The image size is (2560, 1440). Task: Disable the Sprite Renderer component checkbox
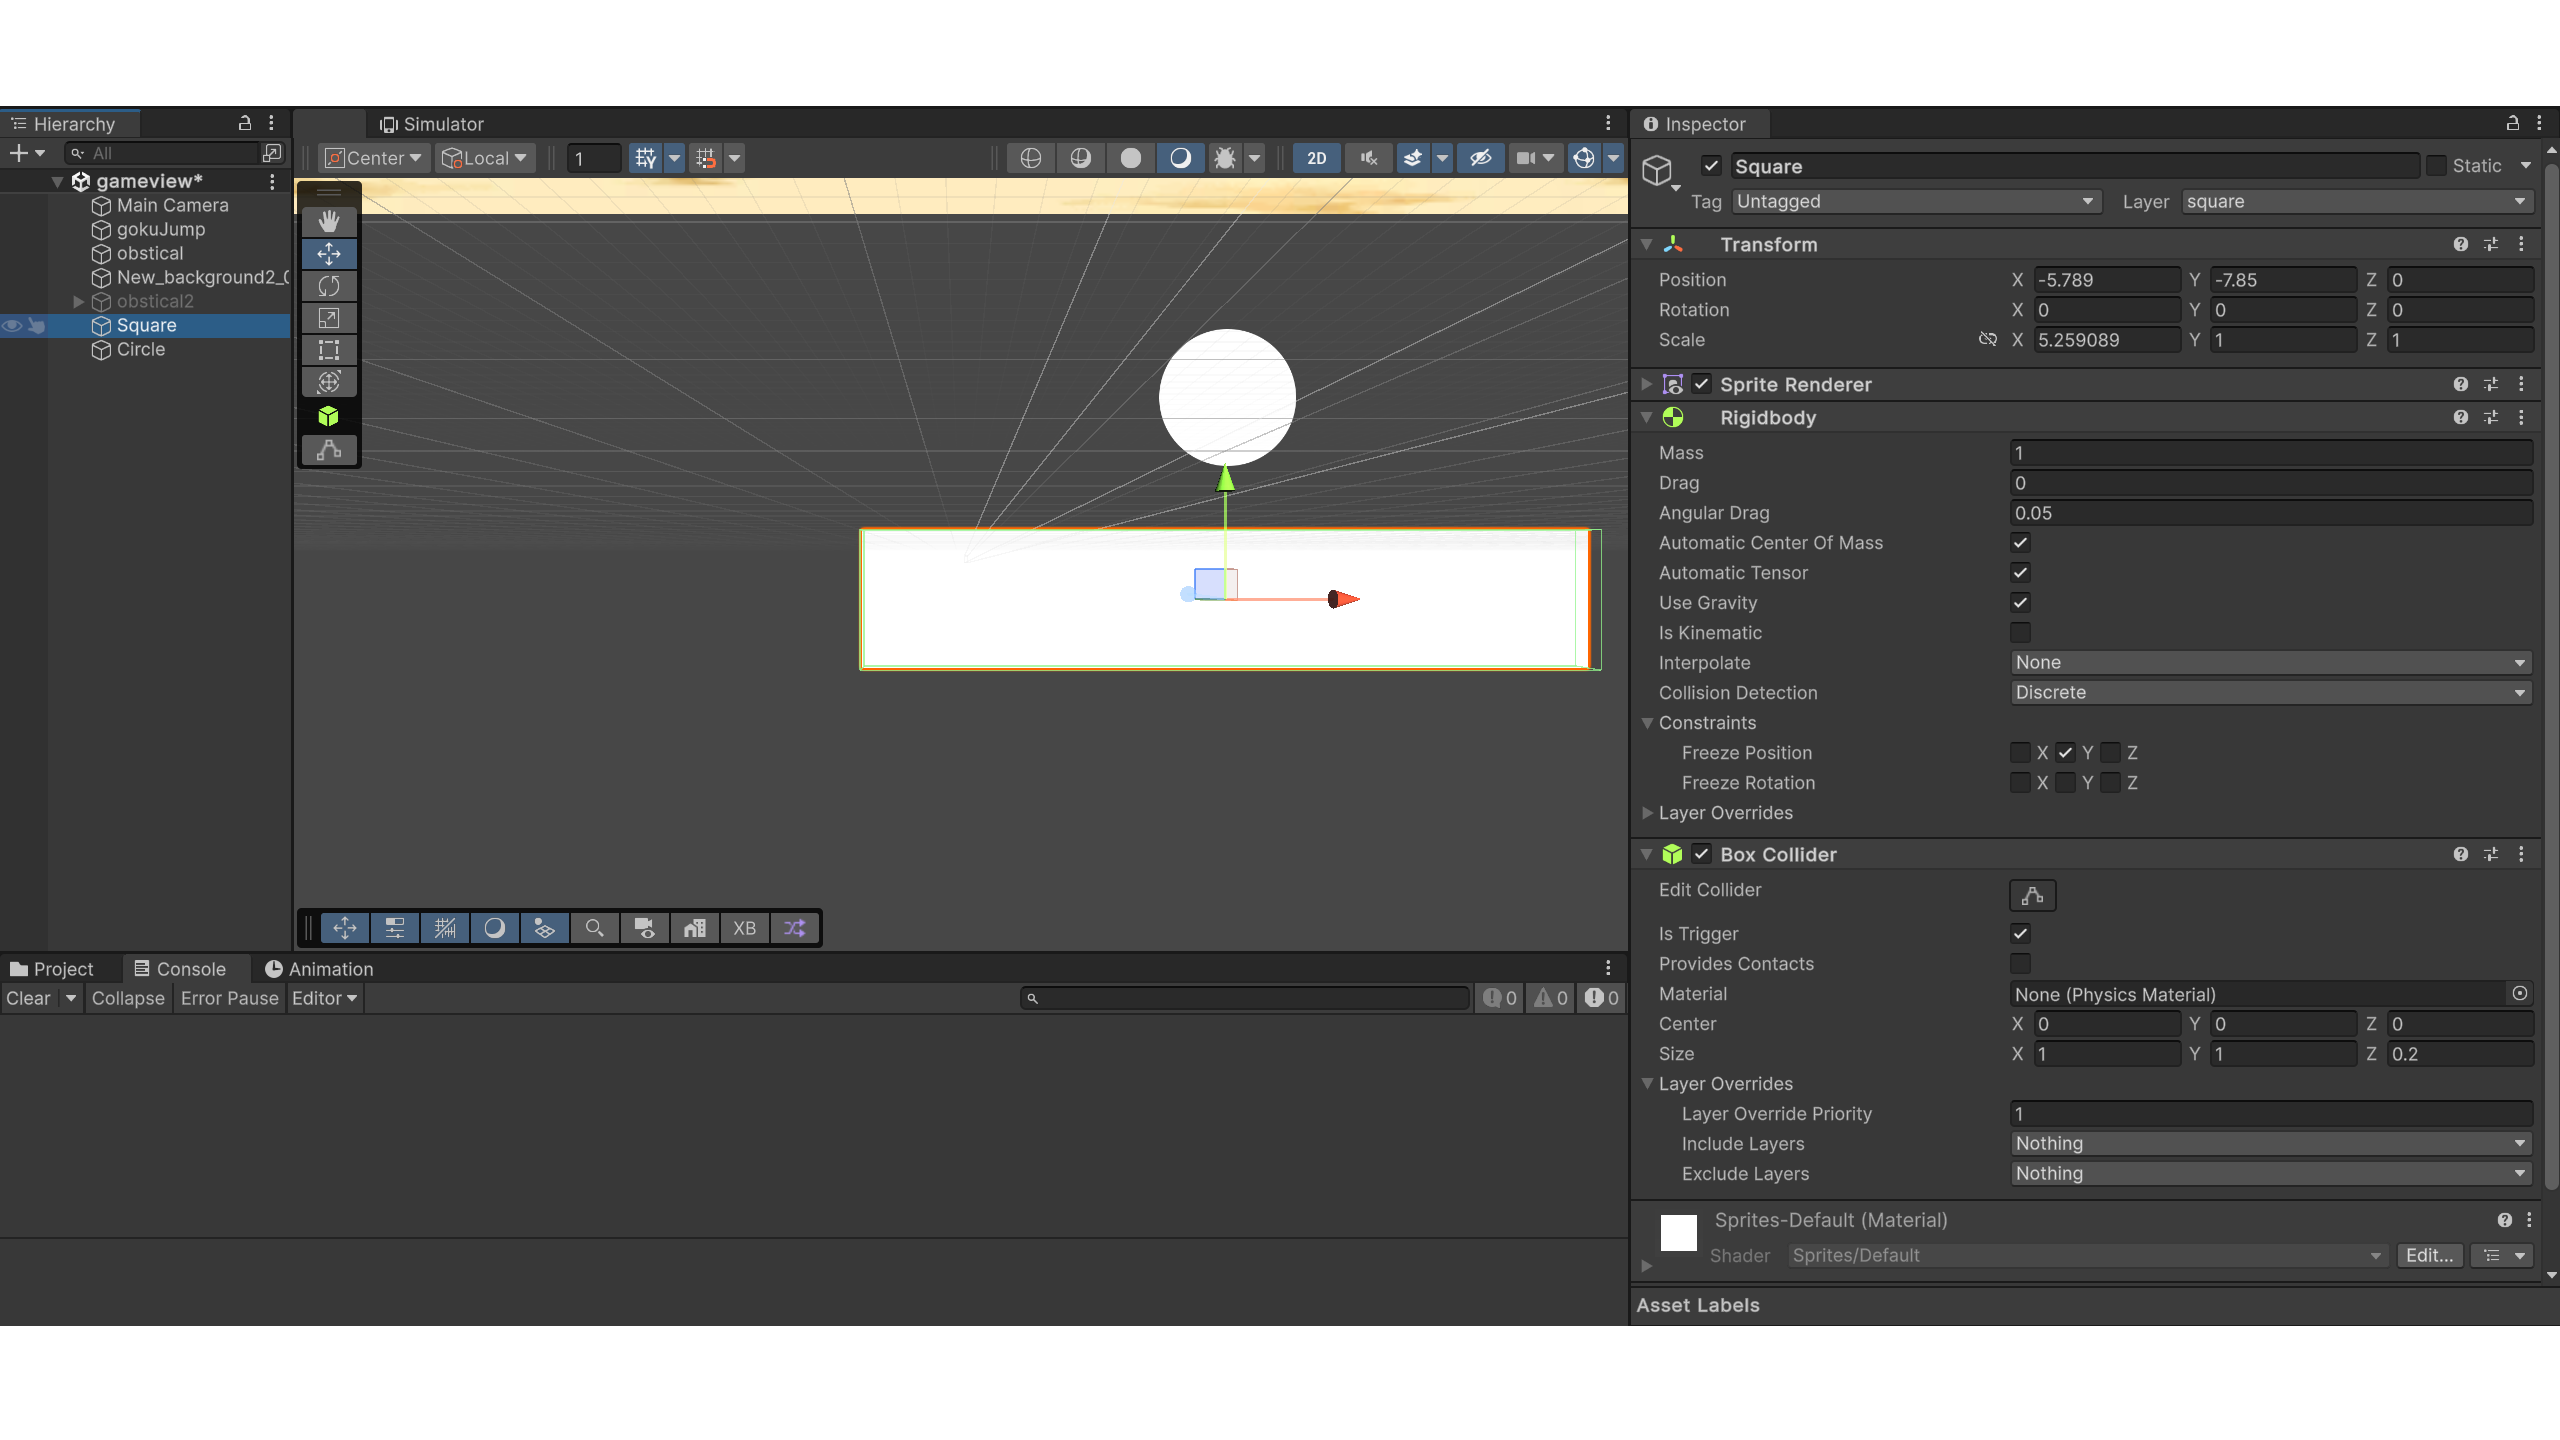(1701, 384)
